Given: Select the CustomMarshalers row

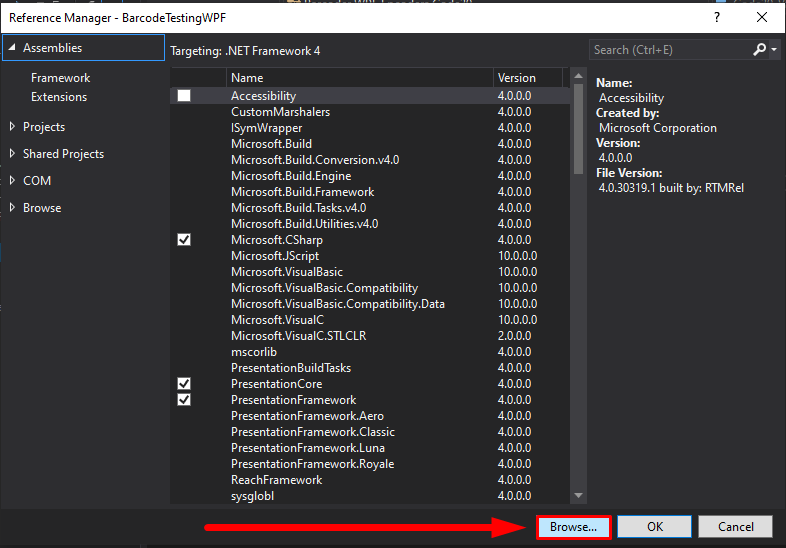Looking at the screenshot, I should point(370,112).
